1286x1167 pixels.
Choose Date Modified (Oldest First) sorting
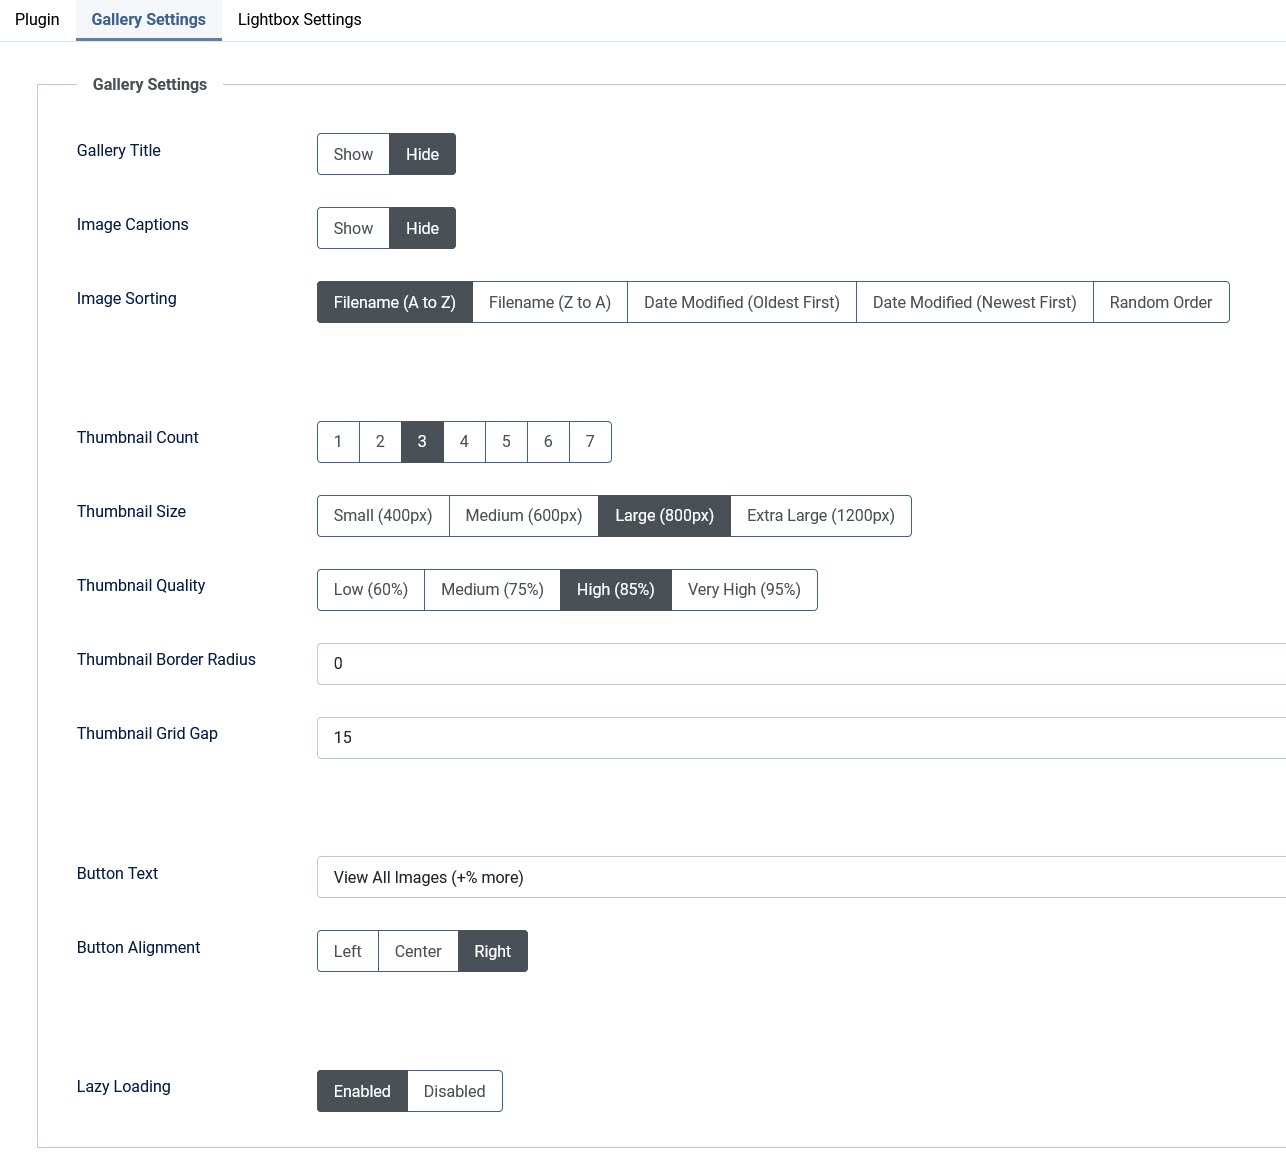click(741, 302)
